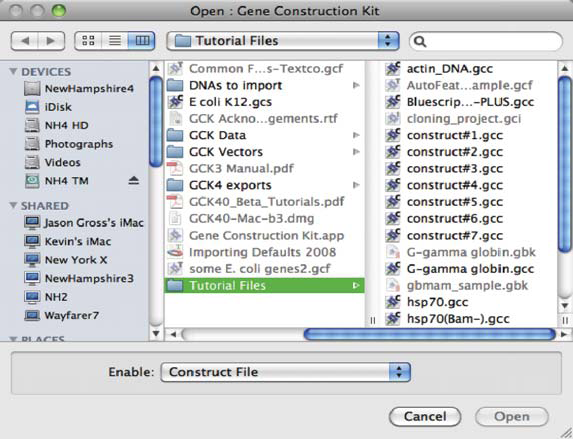Switch to icon view

coord(88,41)
